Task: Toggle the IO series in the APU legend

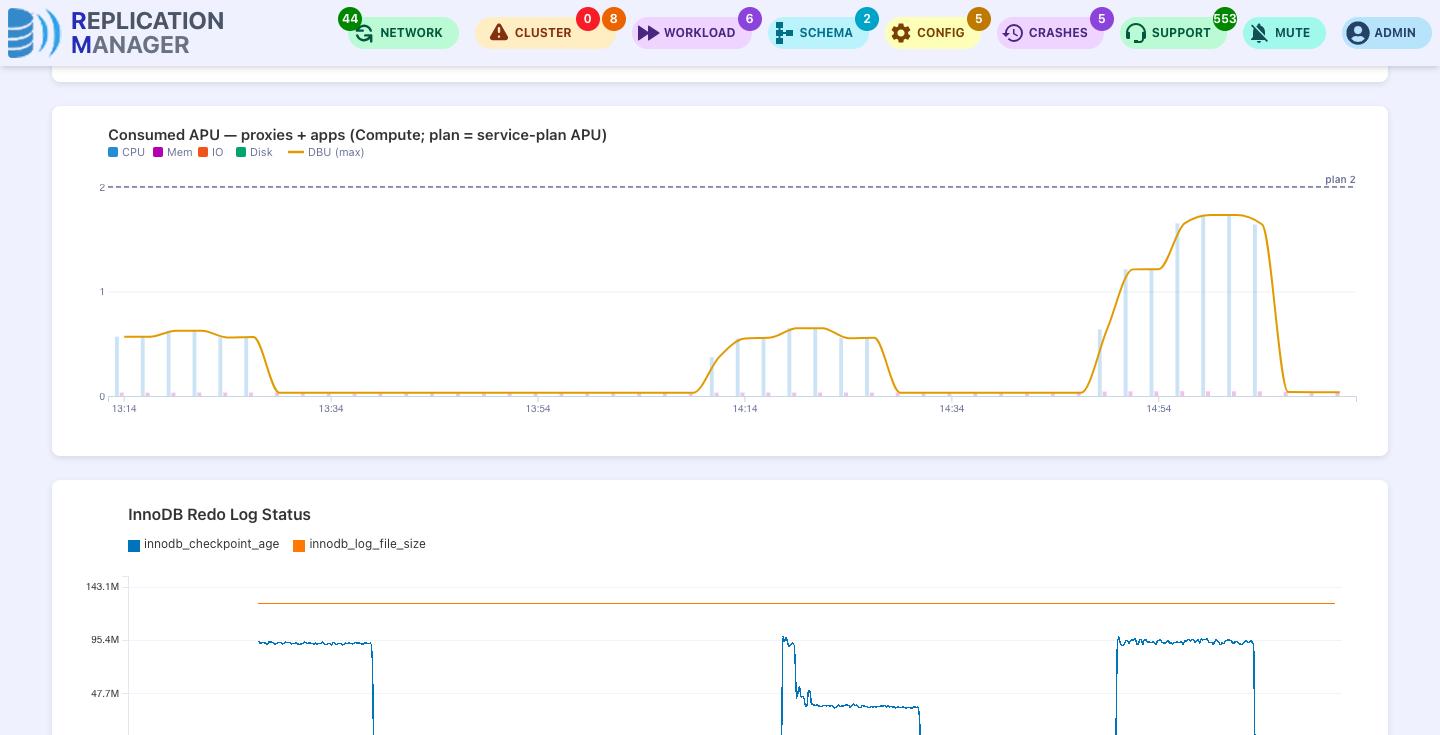Action: [211, 153]
